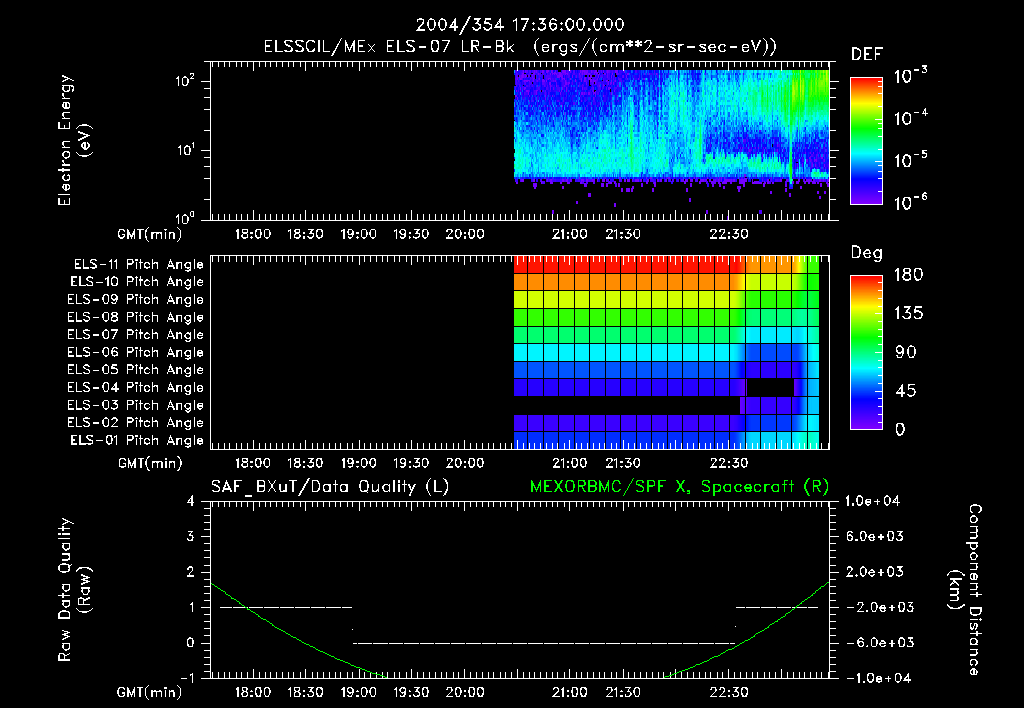Image resolution: width=1024 pixels, height=708 pixels.
Task: Click the 45 value on Deg scale
Action: [x=906, y=391]
